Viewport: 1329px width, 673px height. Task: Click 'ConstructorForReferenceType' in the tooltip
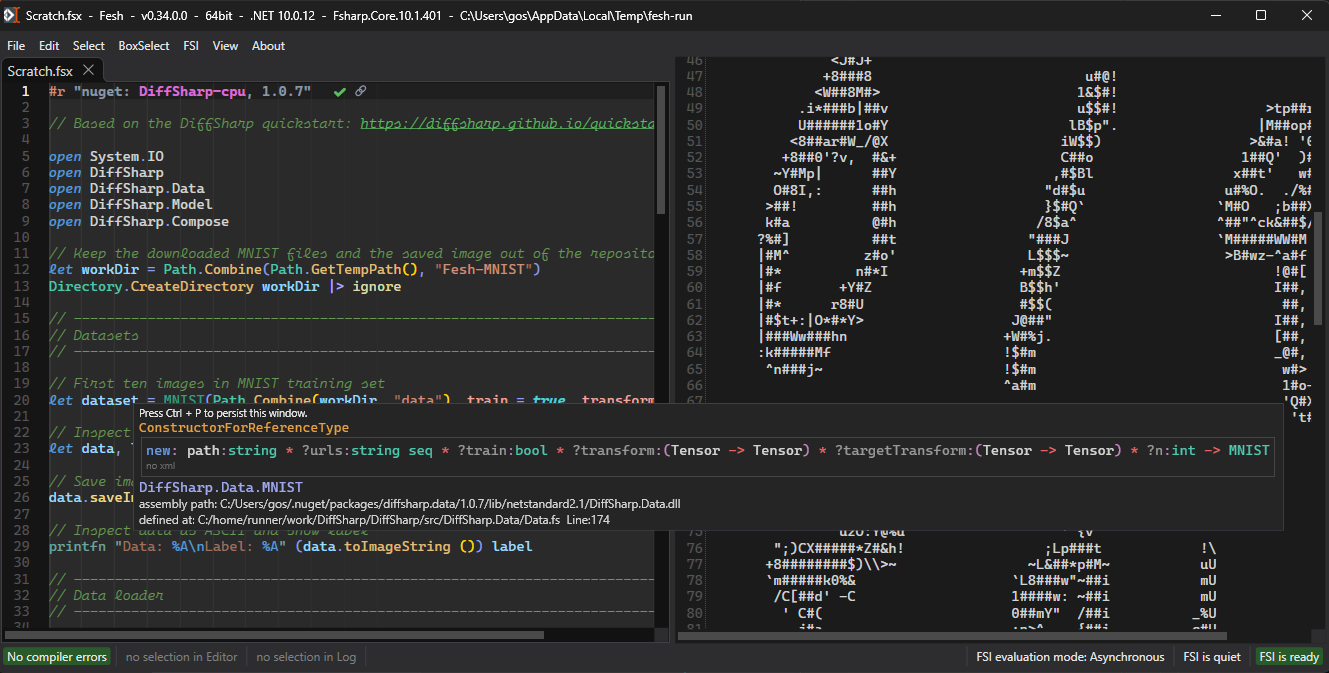point(244,428)
